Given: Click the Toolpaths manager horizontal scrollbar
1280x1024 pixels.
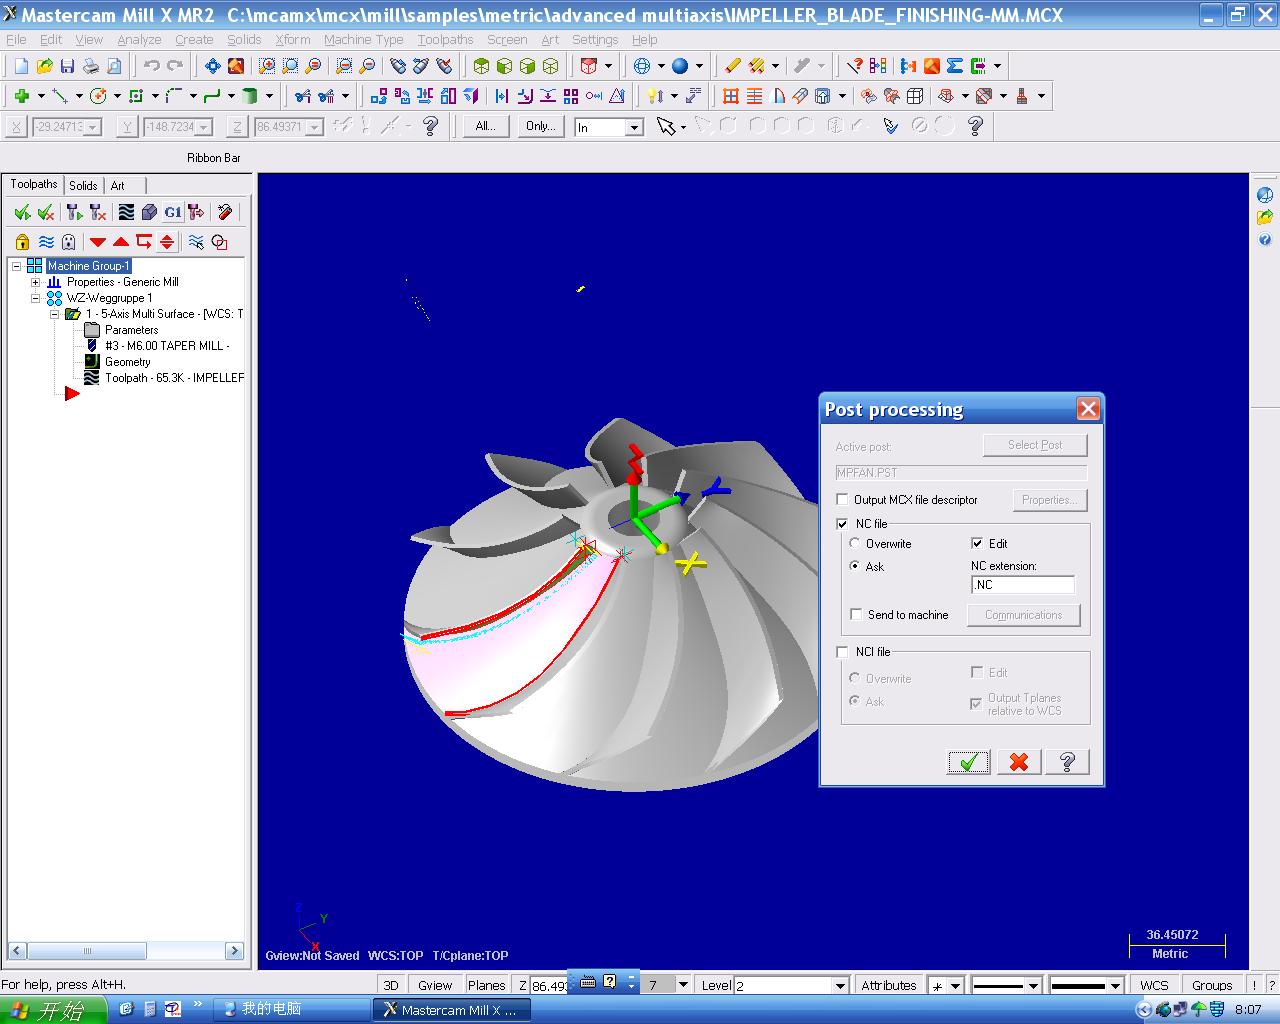Looking at the screenshot, I should pos(125,951).
